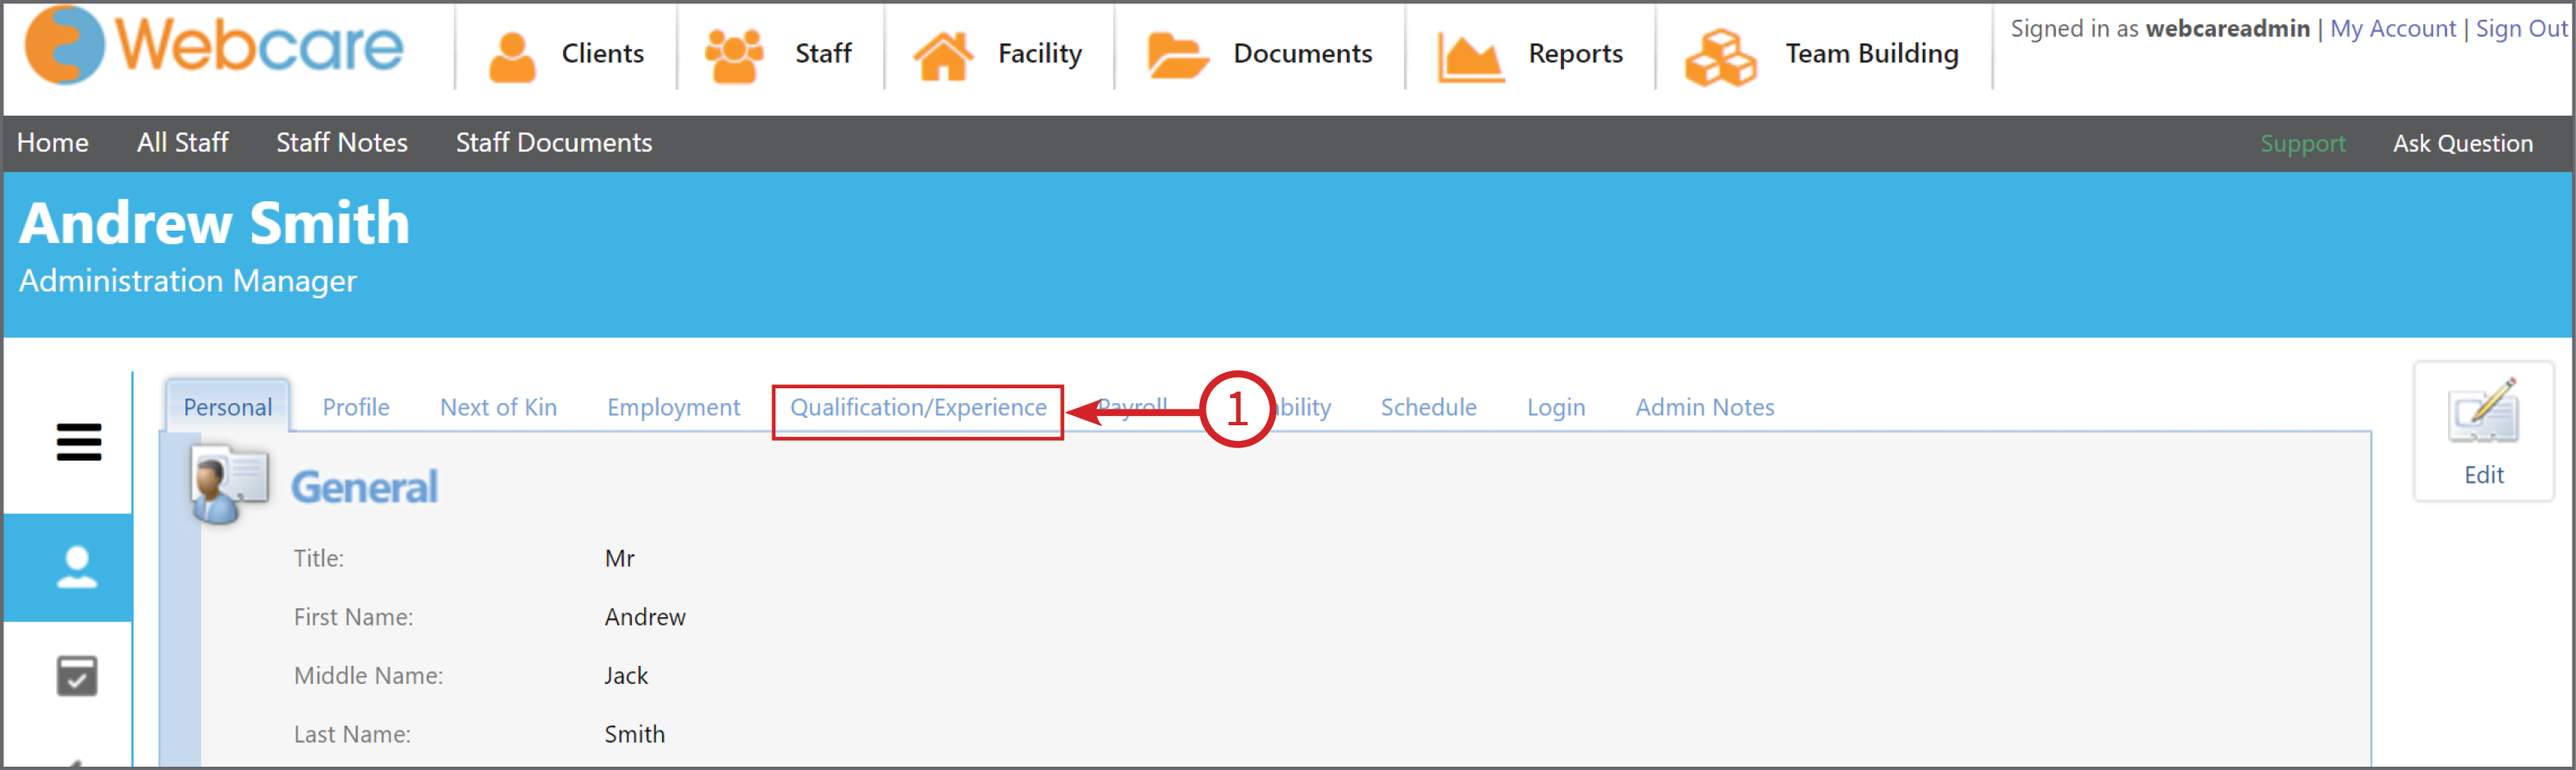
Task: Open the Reports chart icon
Action: click(1469, 56)
